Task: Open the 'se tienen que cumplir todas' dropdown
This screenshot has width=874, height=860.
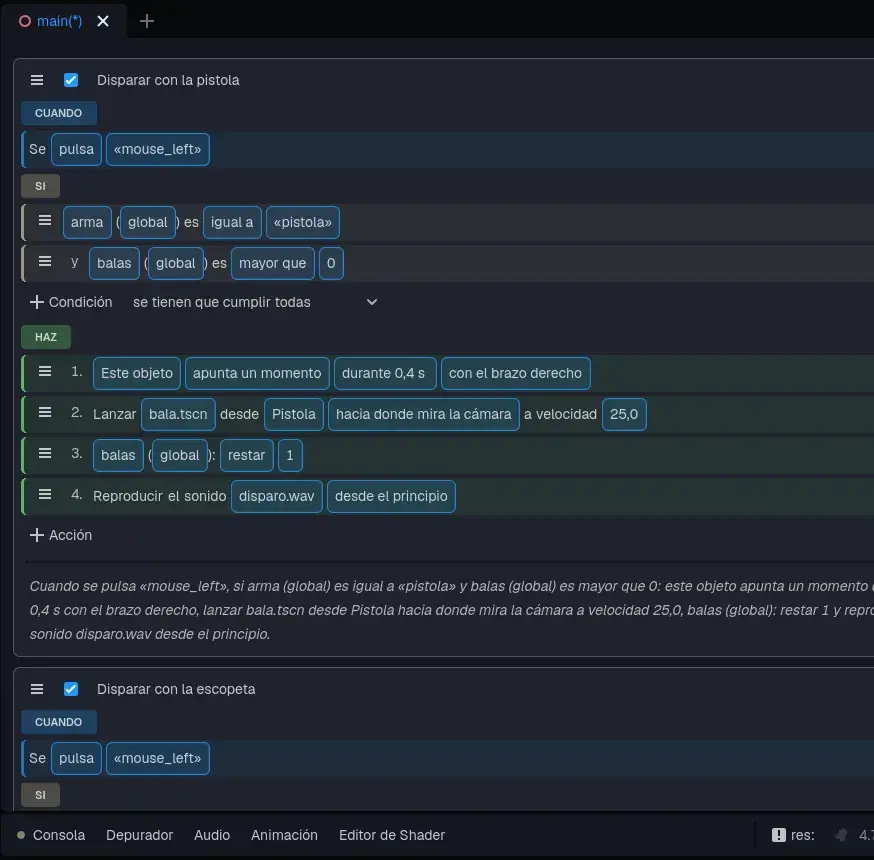Action: 255,302
